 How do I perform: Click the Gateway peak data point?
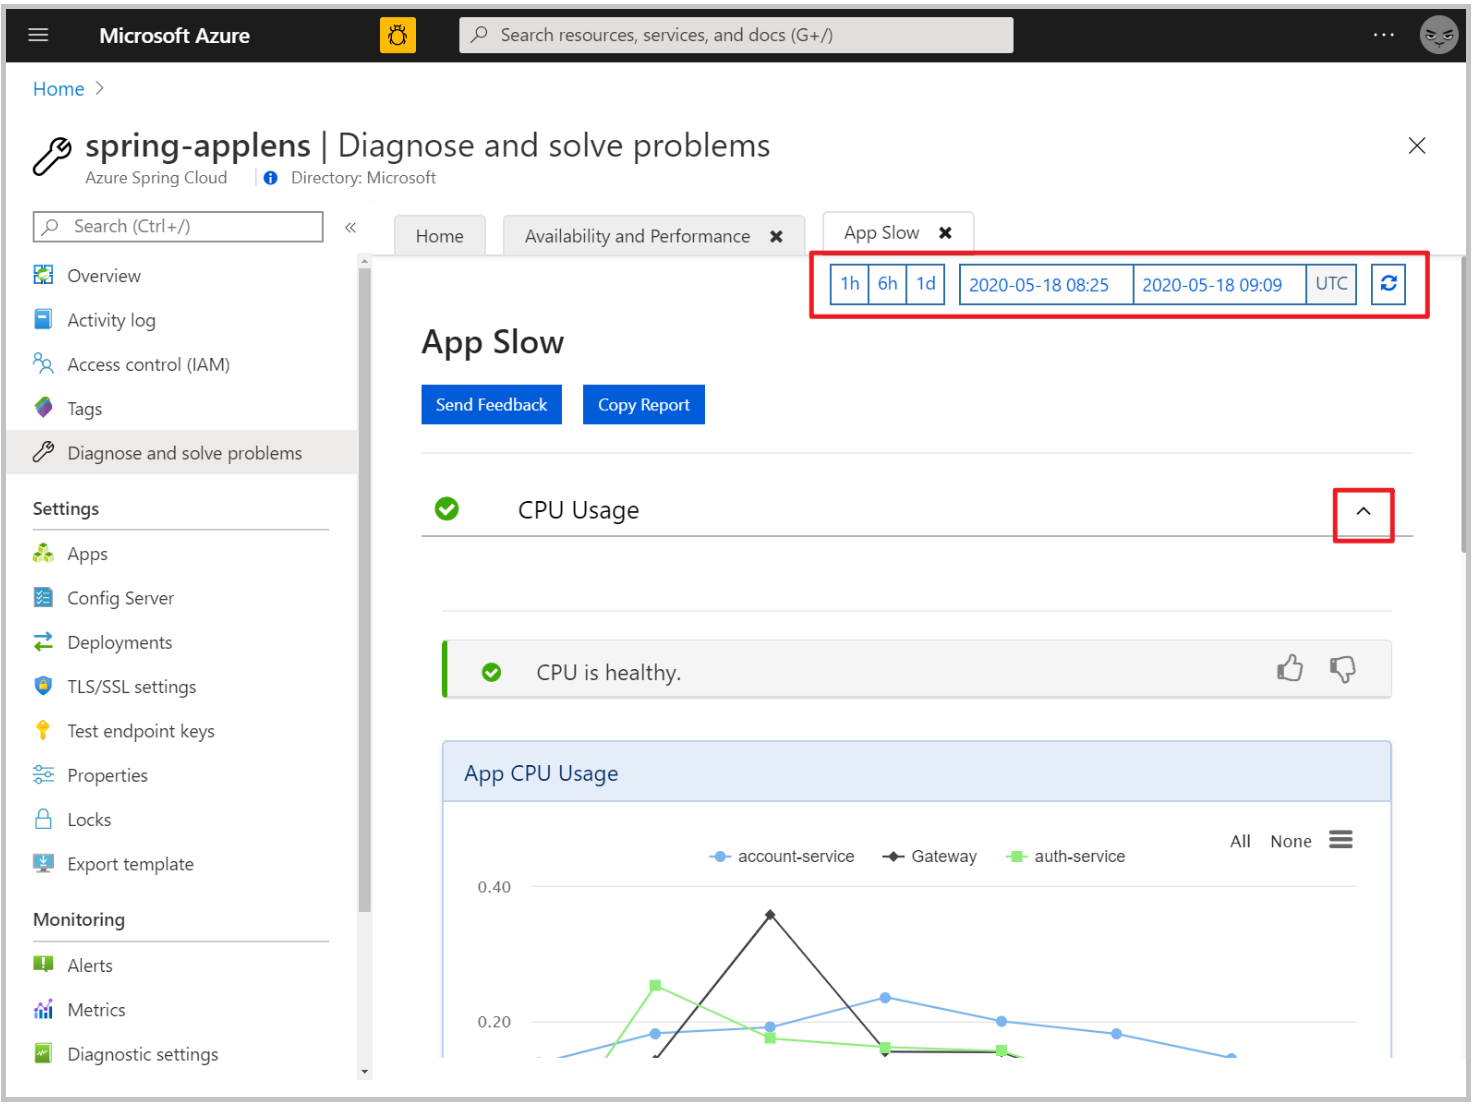click(769, 914)
